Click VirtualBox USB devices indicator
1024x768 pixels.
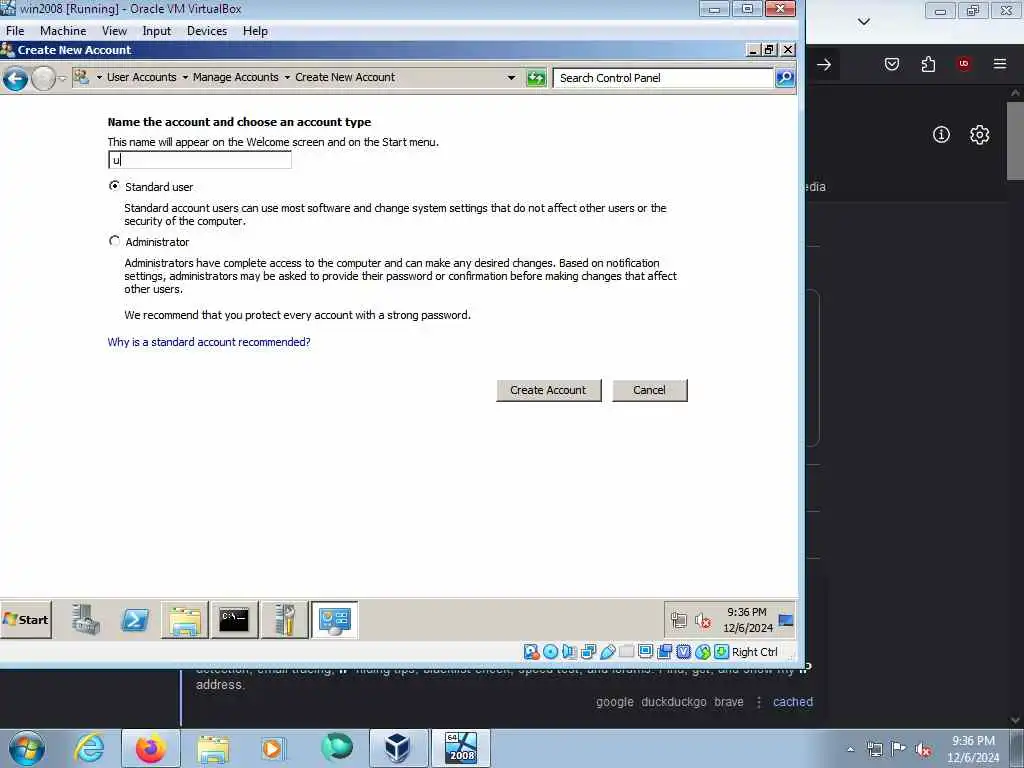[607, 651]
